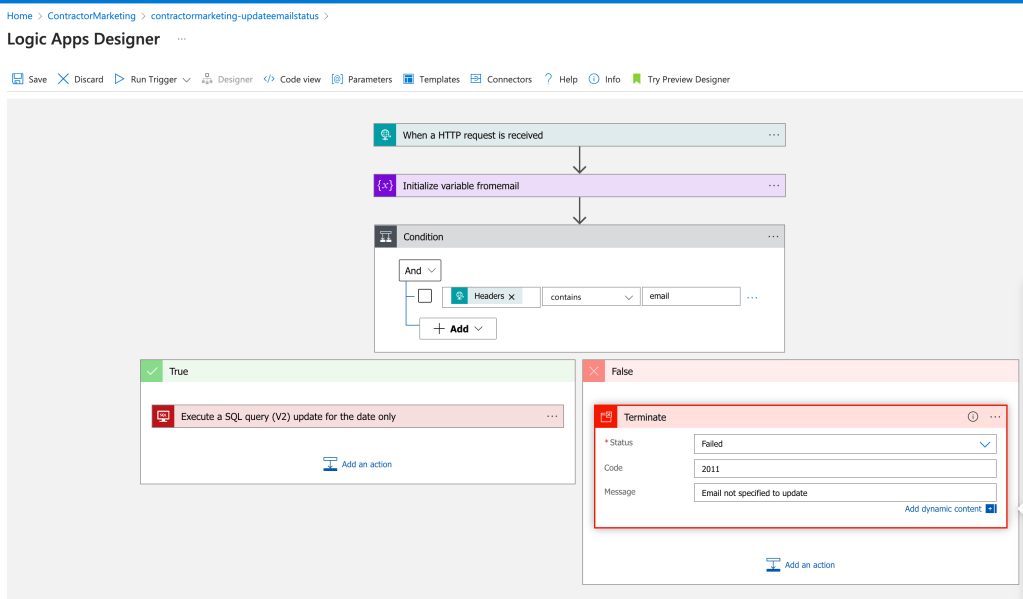Screen dimensions: 1023x599
Task: Click the False branch header
Action: click(800, 371)
